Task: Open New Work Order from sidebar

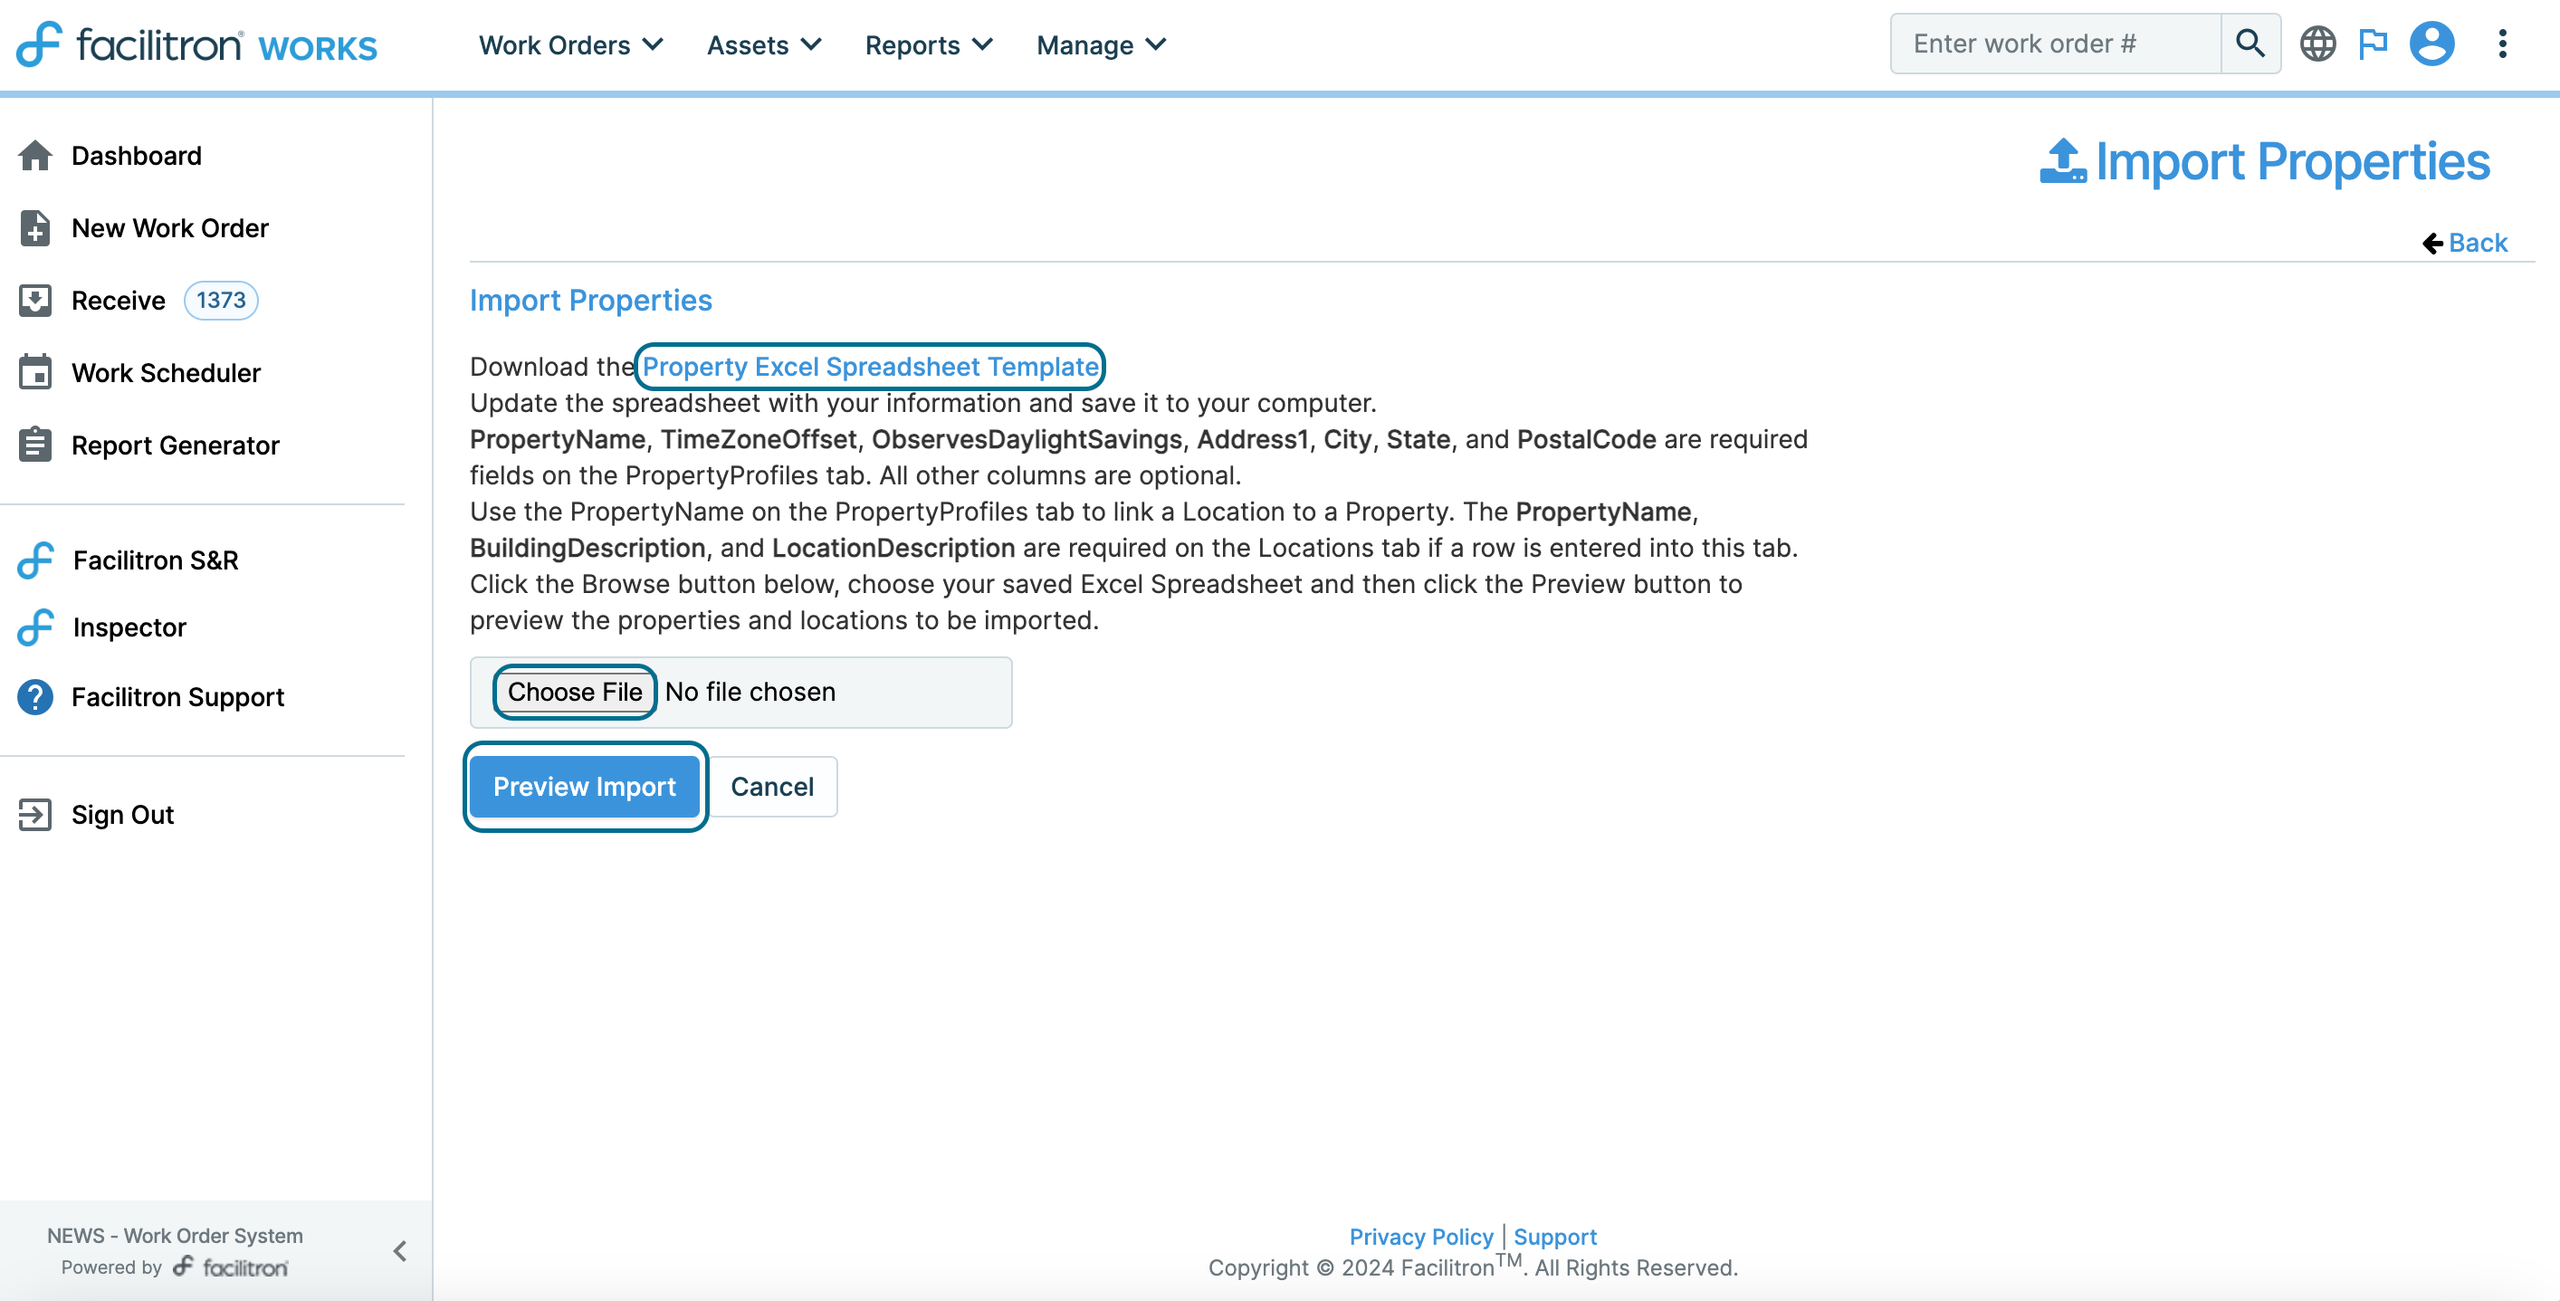Action: [170, 228]
